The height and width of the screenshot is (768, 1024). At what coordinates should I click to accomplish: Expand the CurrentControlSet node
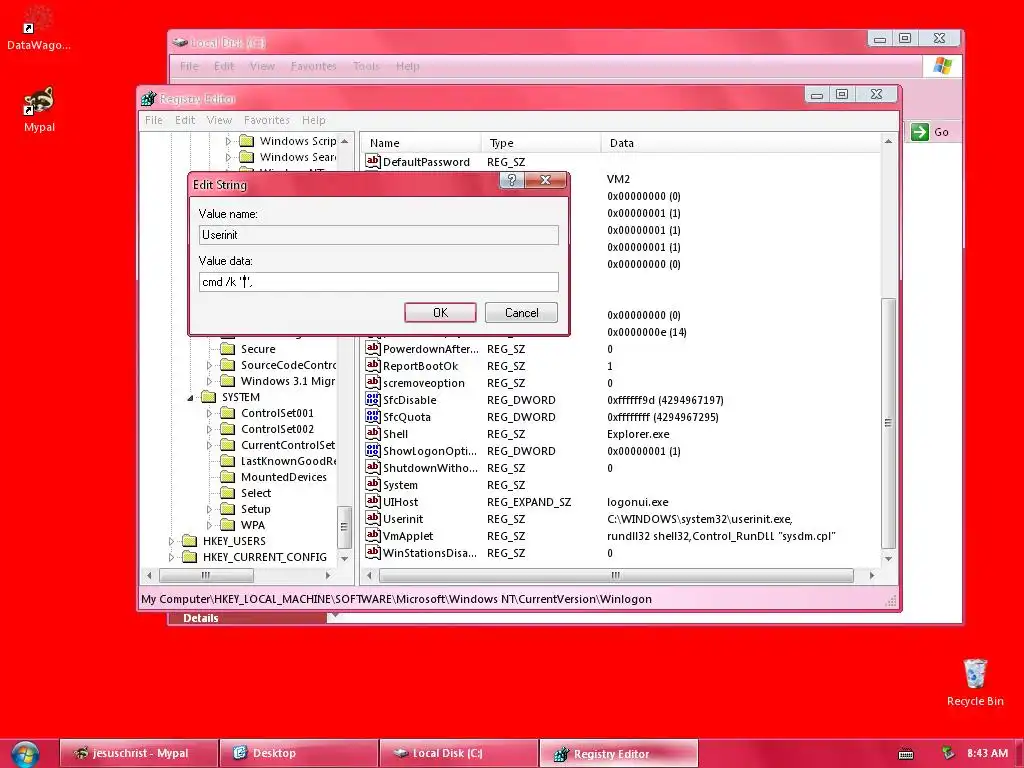tap(209, 445)
